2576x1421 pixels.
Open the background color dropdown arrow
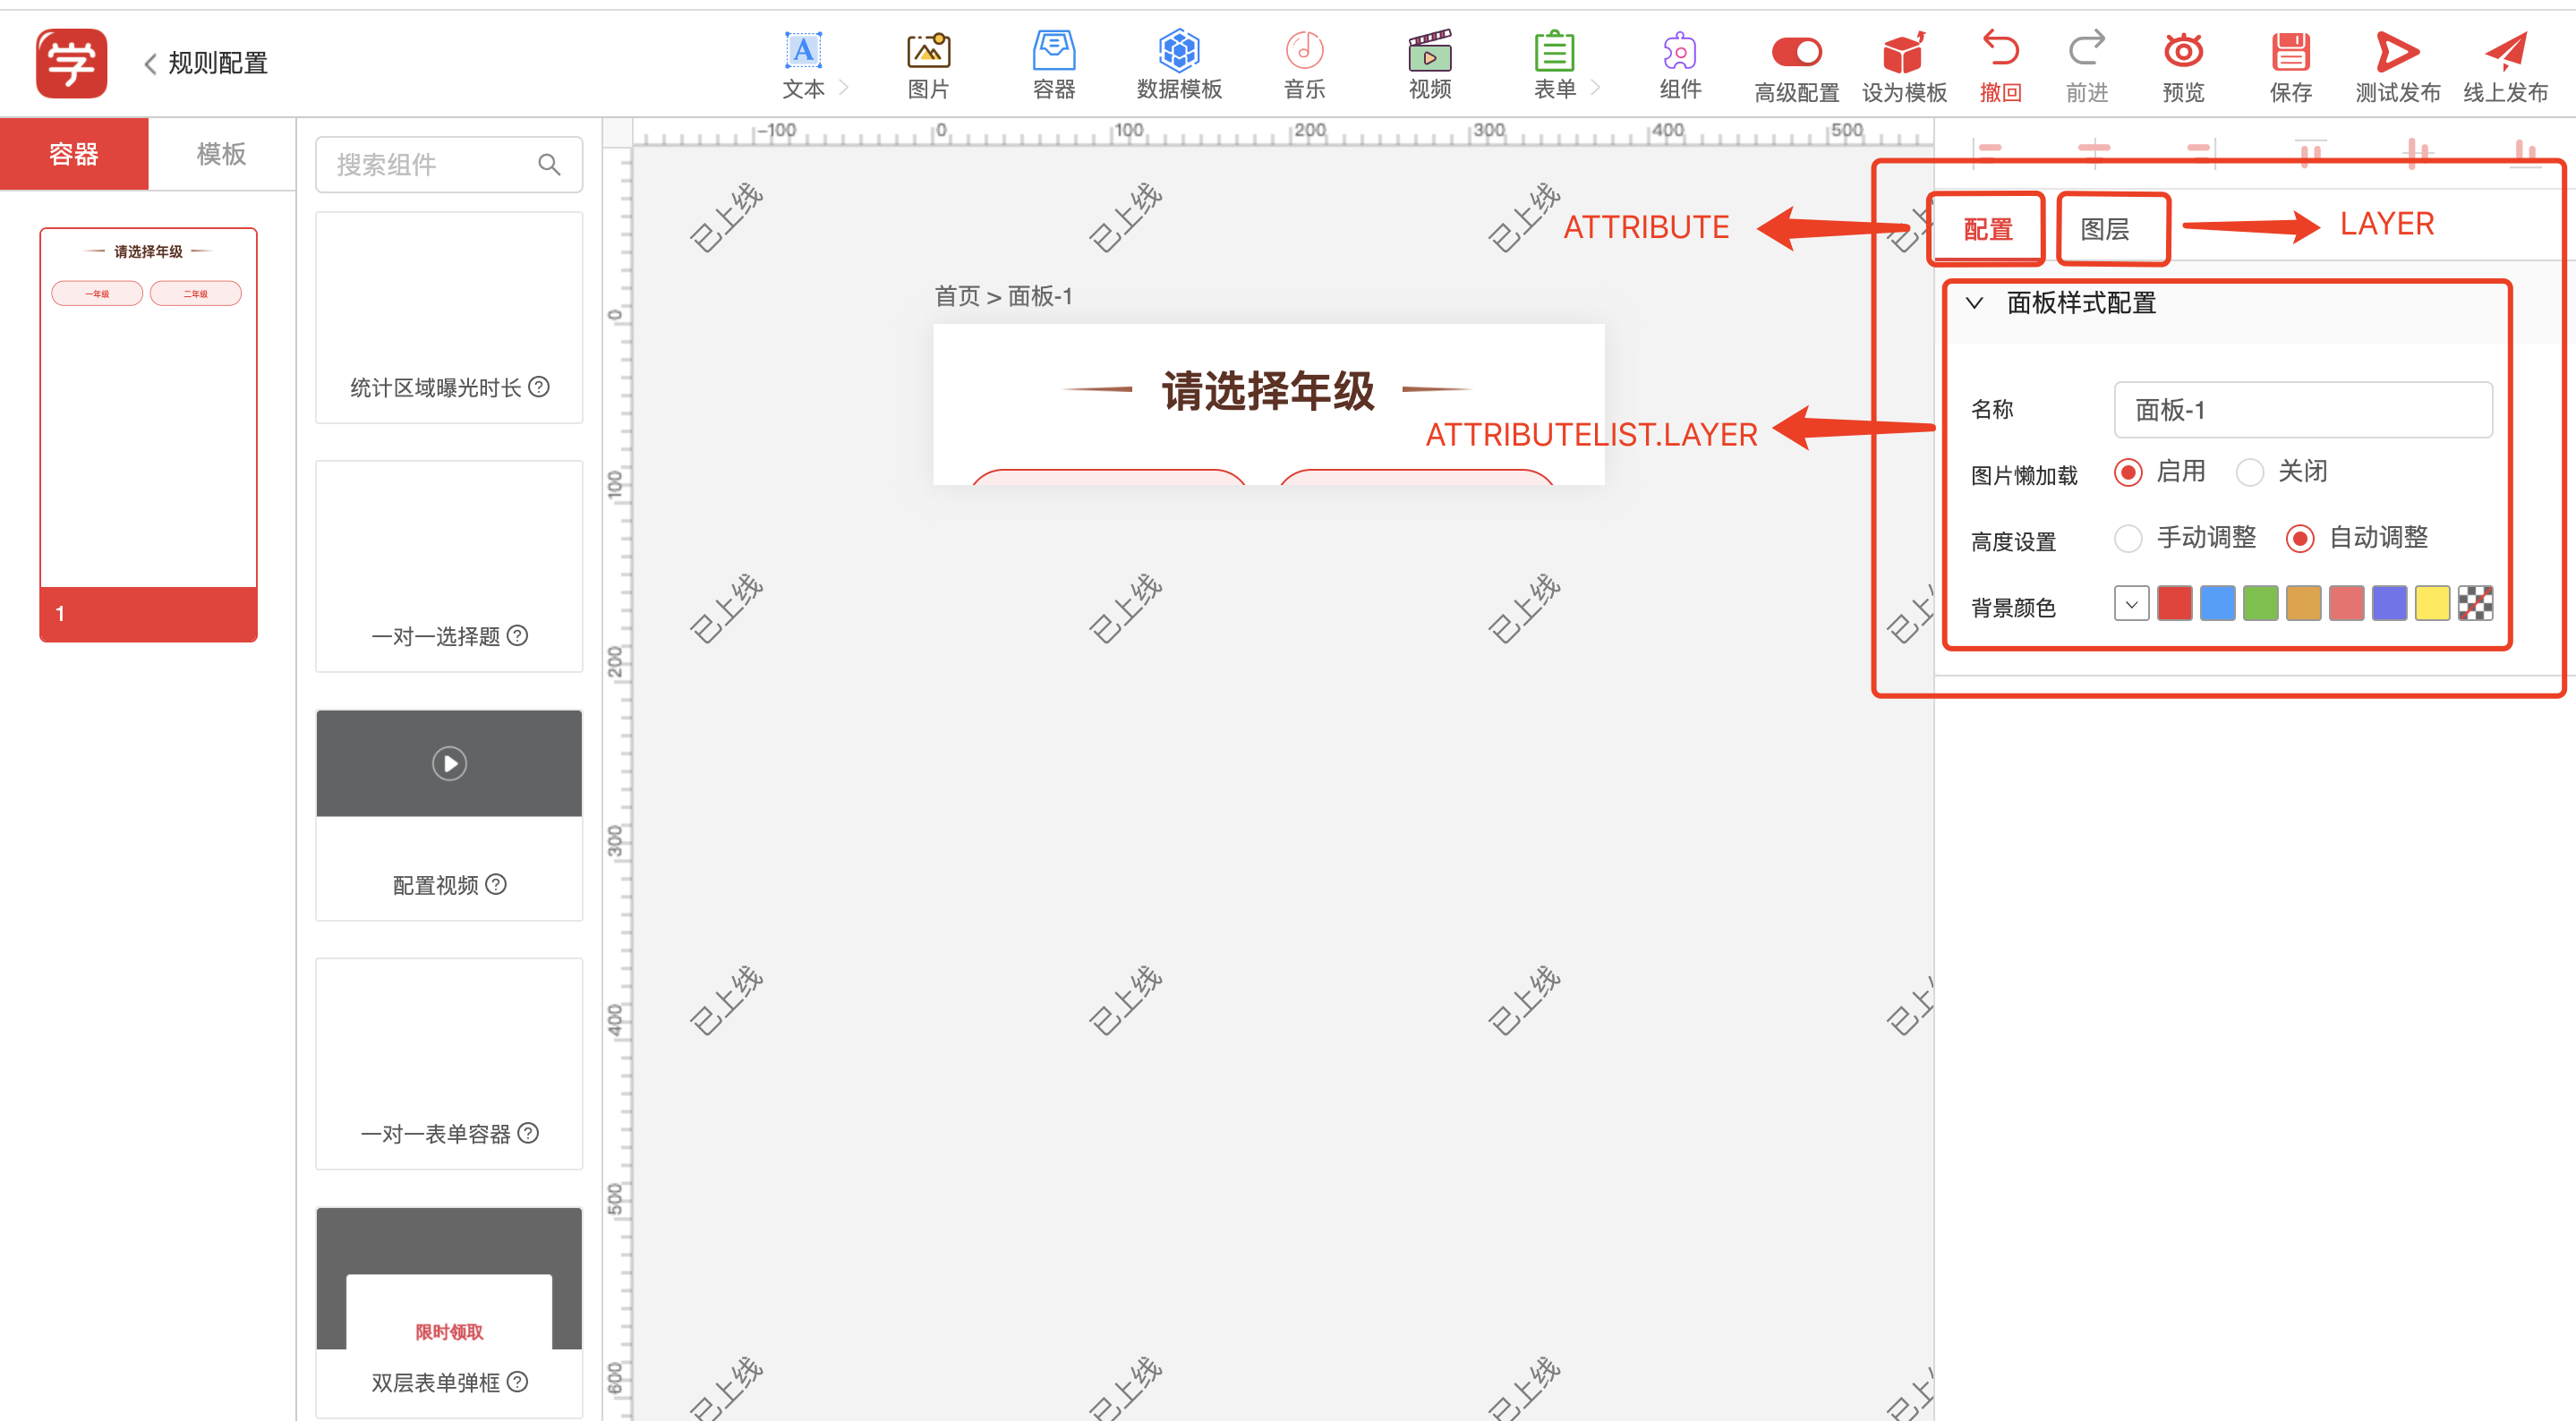[2131, 604]
